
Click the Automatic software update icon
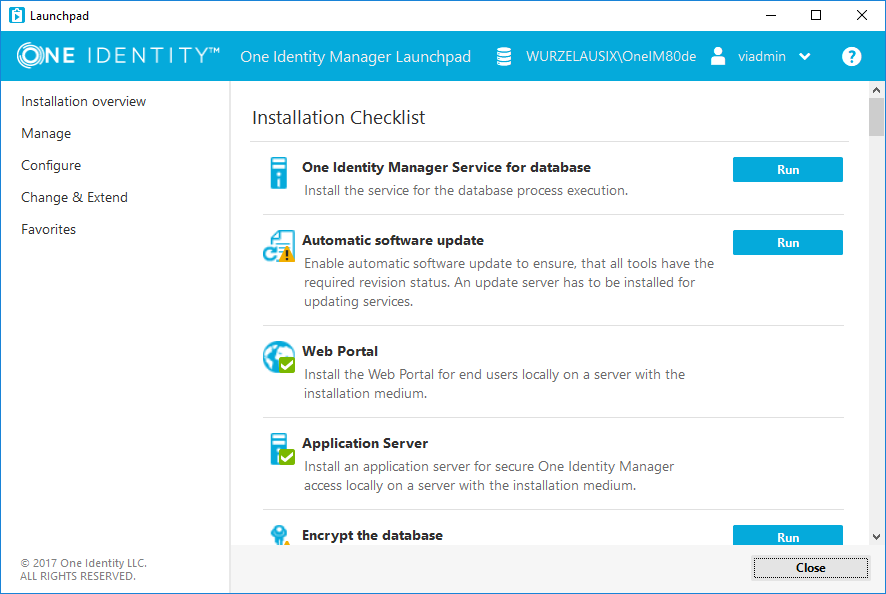[x=279, y=246]
